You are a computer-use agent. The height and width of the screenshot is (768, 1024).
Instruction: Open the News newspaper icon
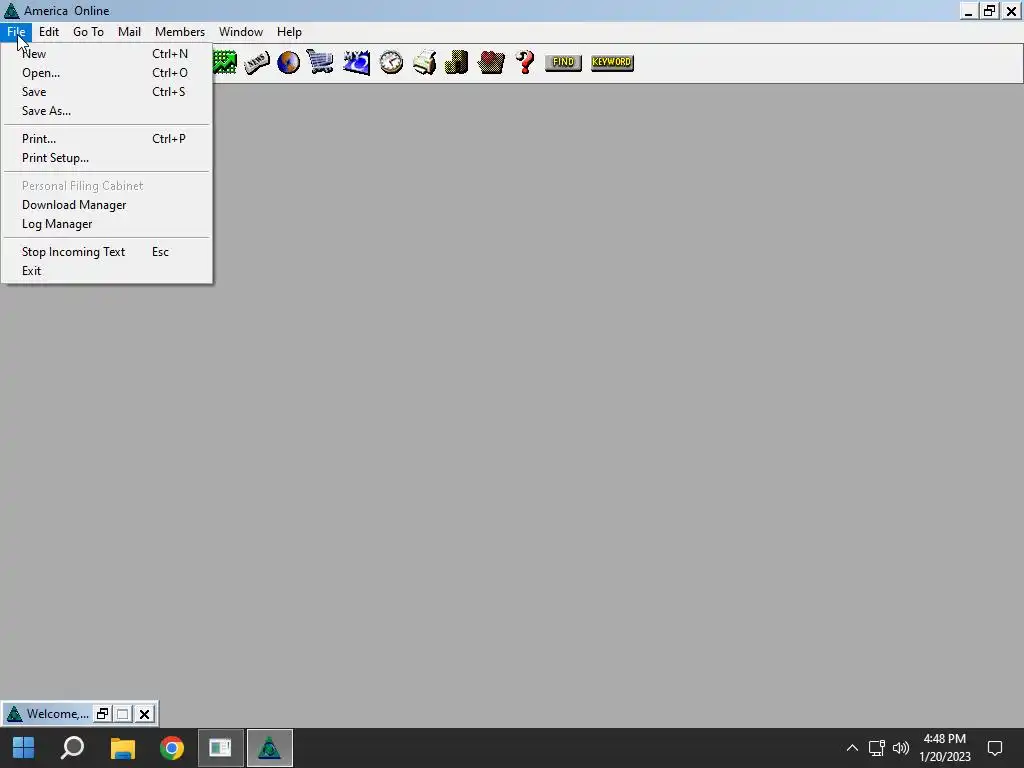click(x=257, y=63)
